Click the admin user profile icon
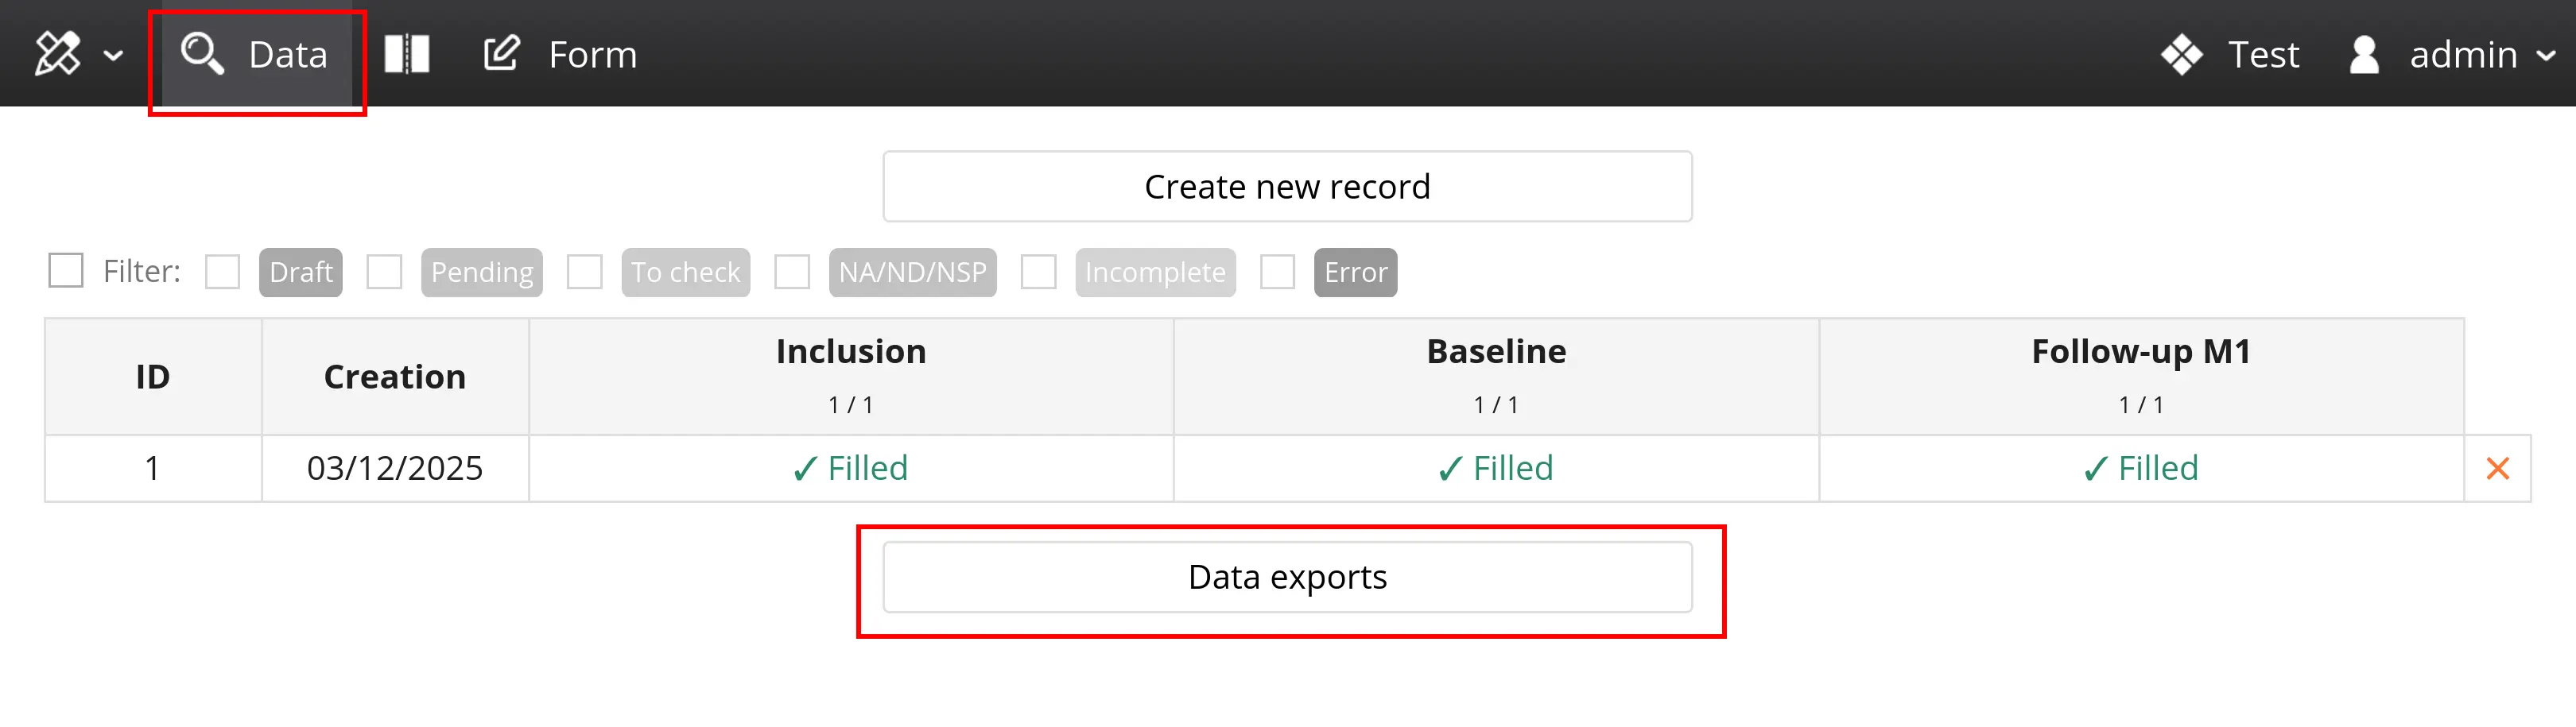This screenshot has height=727, width=2576. [2364, 55]
